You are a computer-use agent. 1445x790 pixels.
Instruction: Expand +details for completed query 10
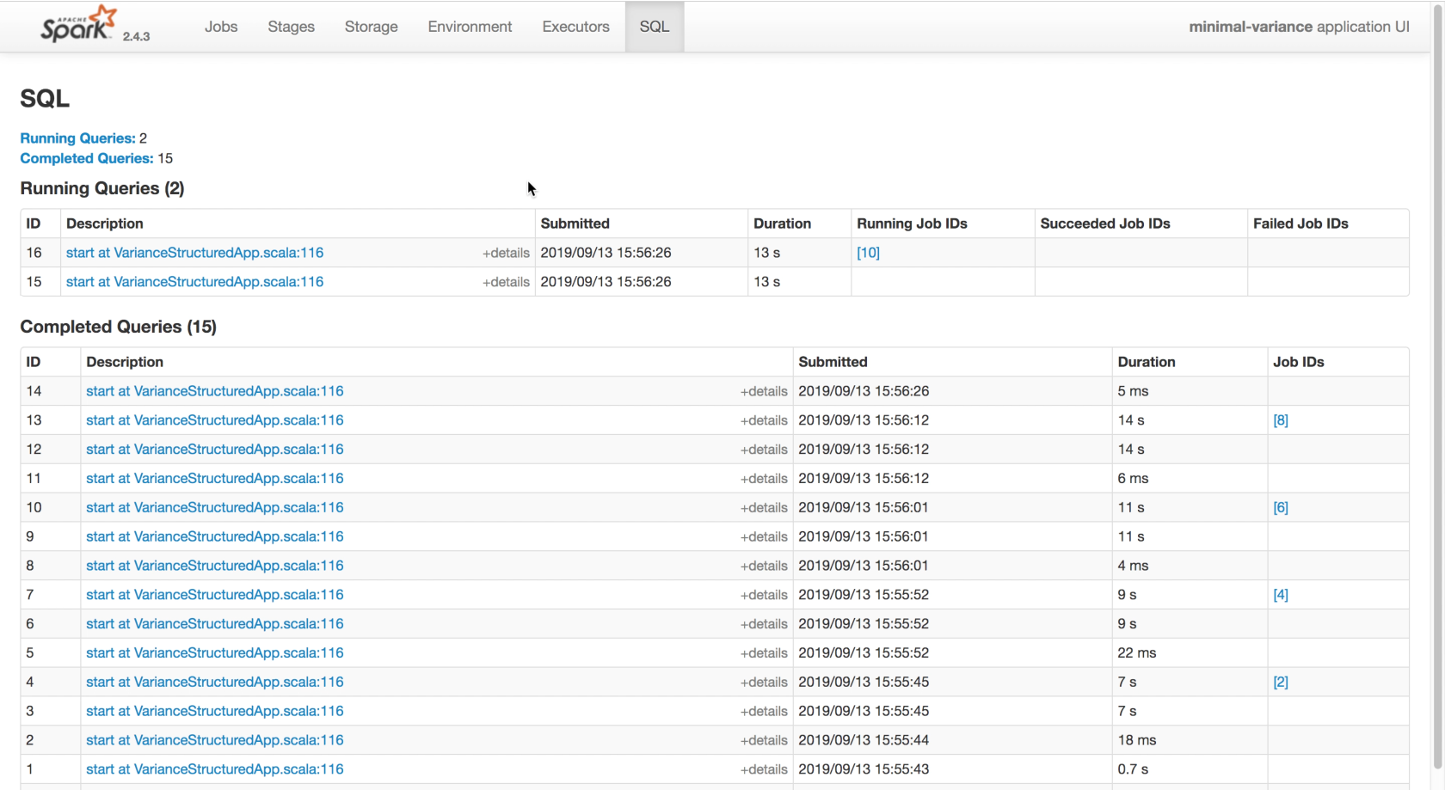coord(764,508)
